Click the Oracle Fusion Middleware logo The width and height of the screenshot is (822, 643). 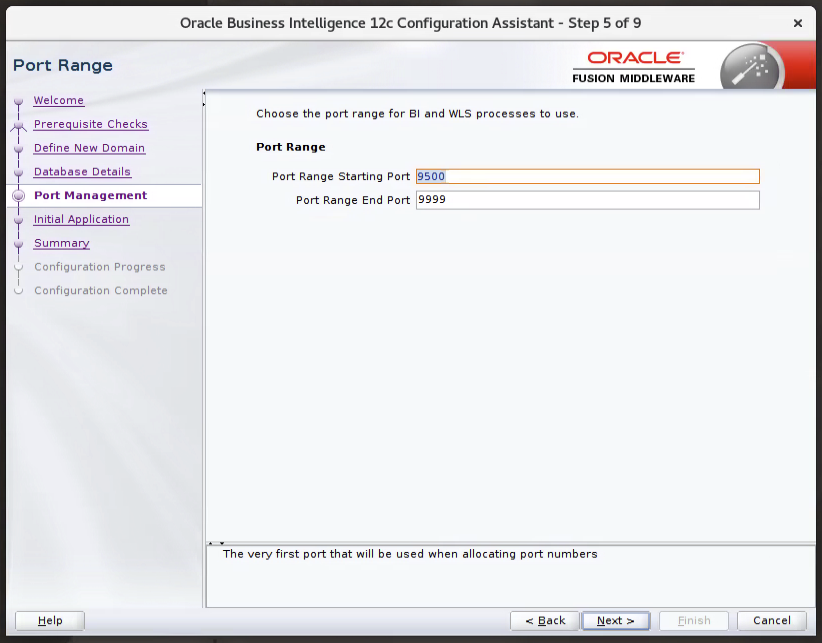point(634,67)
